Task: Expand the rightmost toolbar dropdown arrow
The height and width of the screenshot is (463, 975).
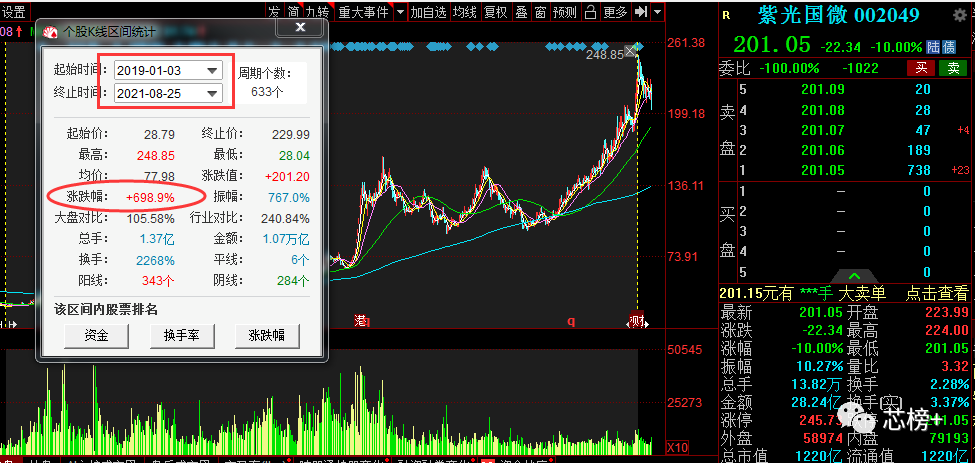Action: tap(657, 11)
